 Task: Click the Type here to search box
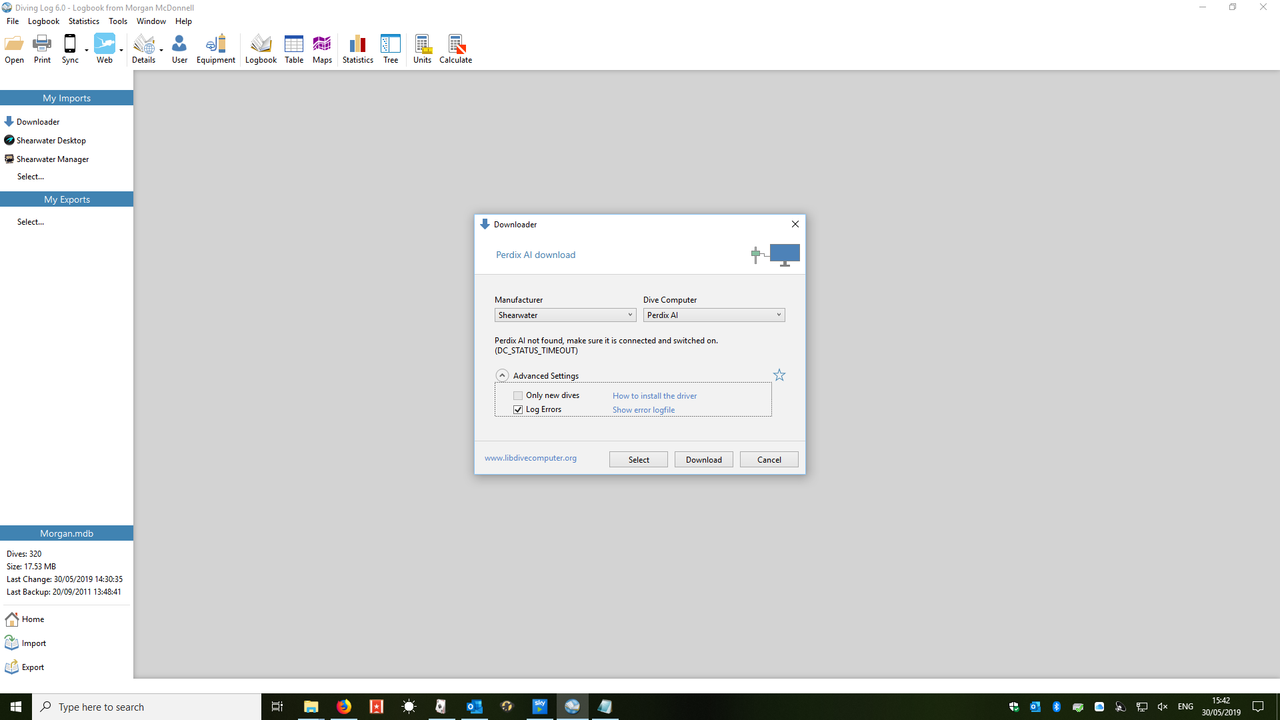pos(145,706)
